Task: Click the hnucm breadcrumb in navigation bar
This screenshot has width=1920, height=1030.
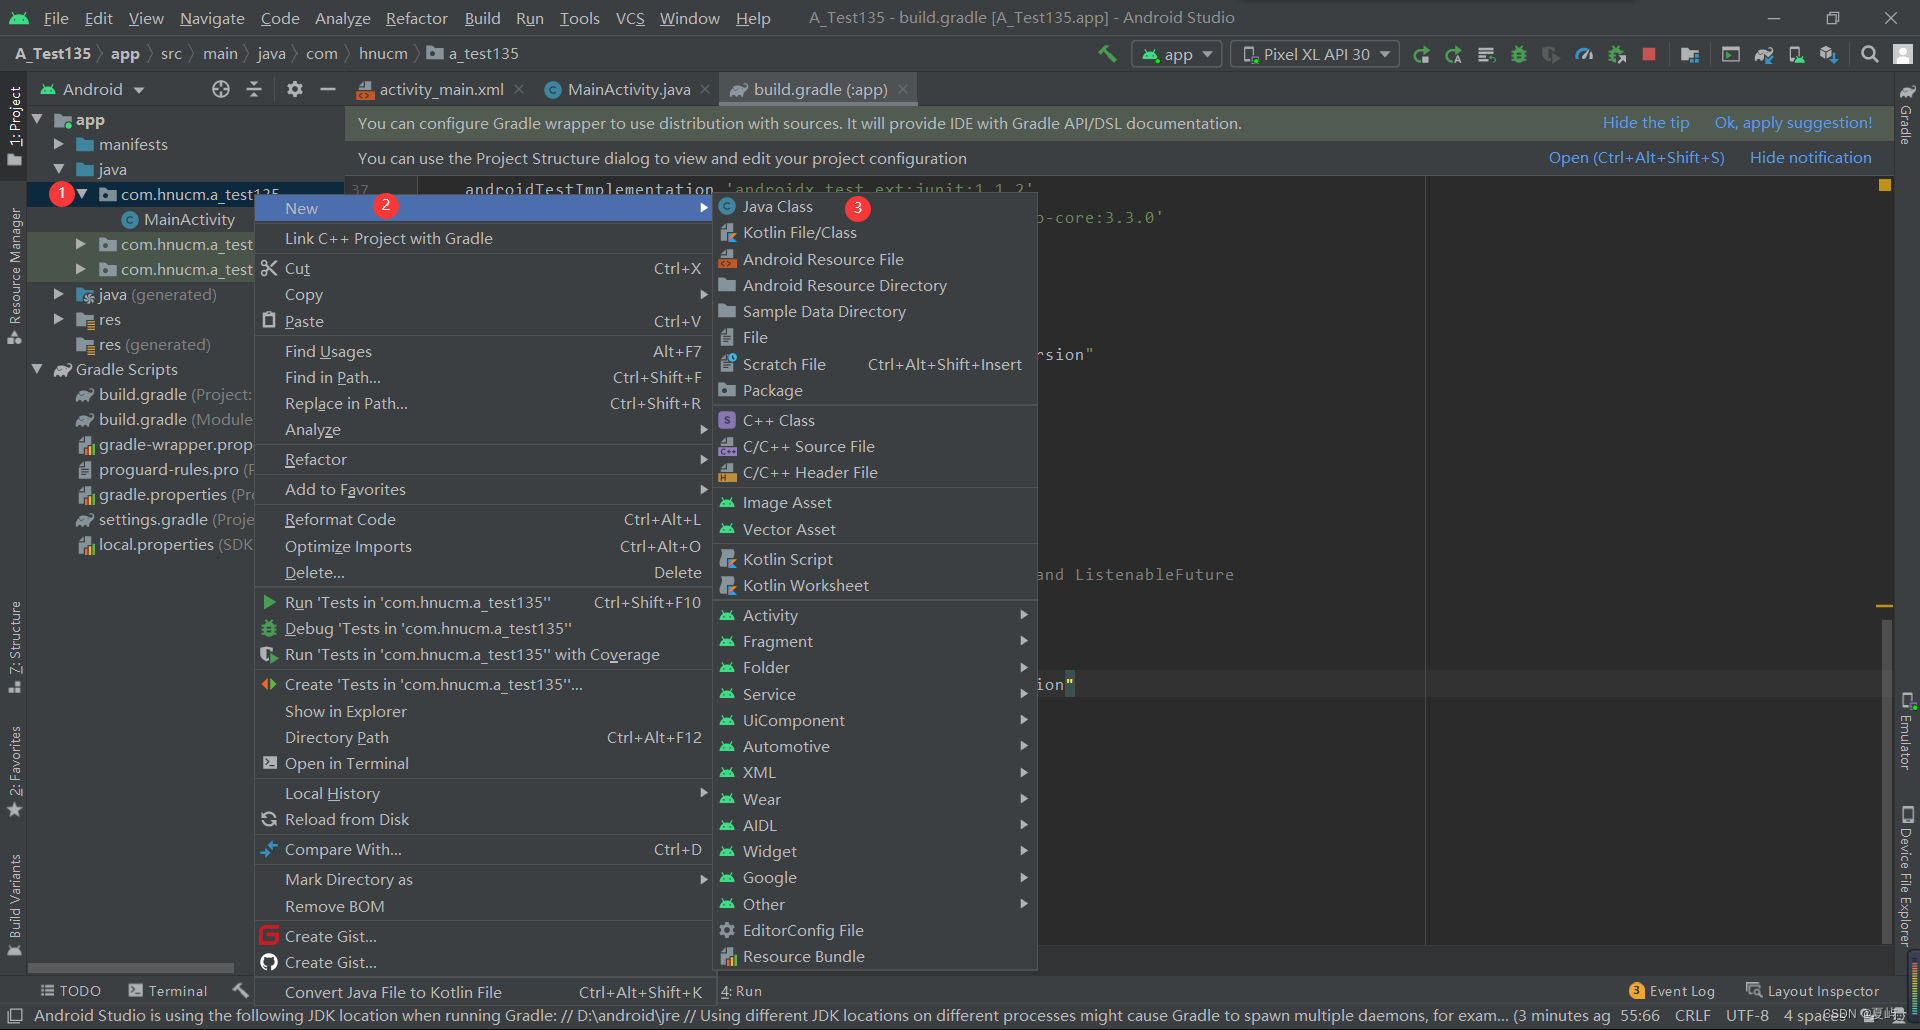Action: pos(383,54)
